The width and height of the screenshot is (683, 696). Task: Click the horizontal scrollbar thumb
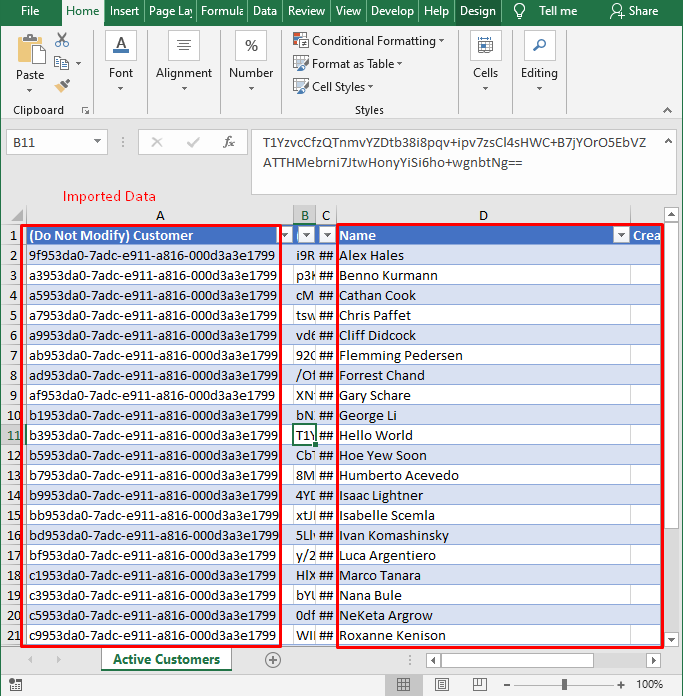coord(517,660)
